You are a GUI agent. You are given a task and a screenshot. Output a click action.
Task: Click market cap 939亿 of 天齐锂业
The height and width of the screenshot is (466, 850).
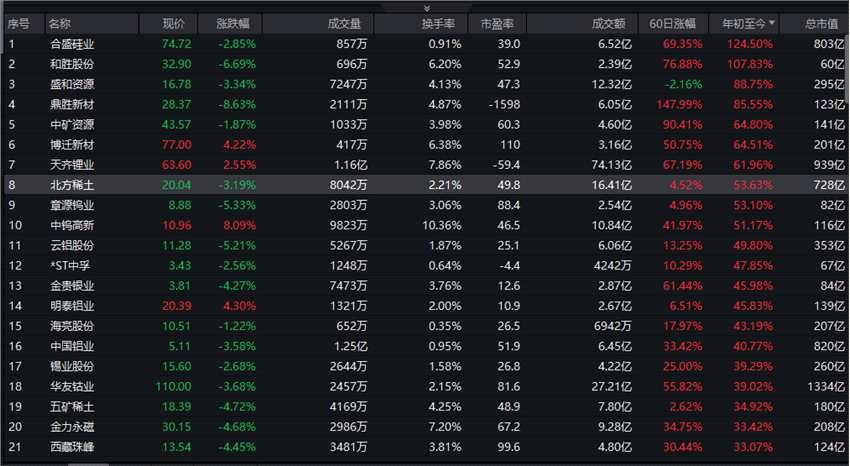(829, 165)
